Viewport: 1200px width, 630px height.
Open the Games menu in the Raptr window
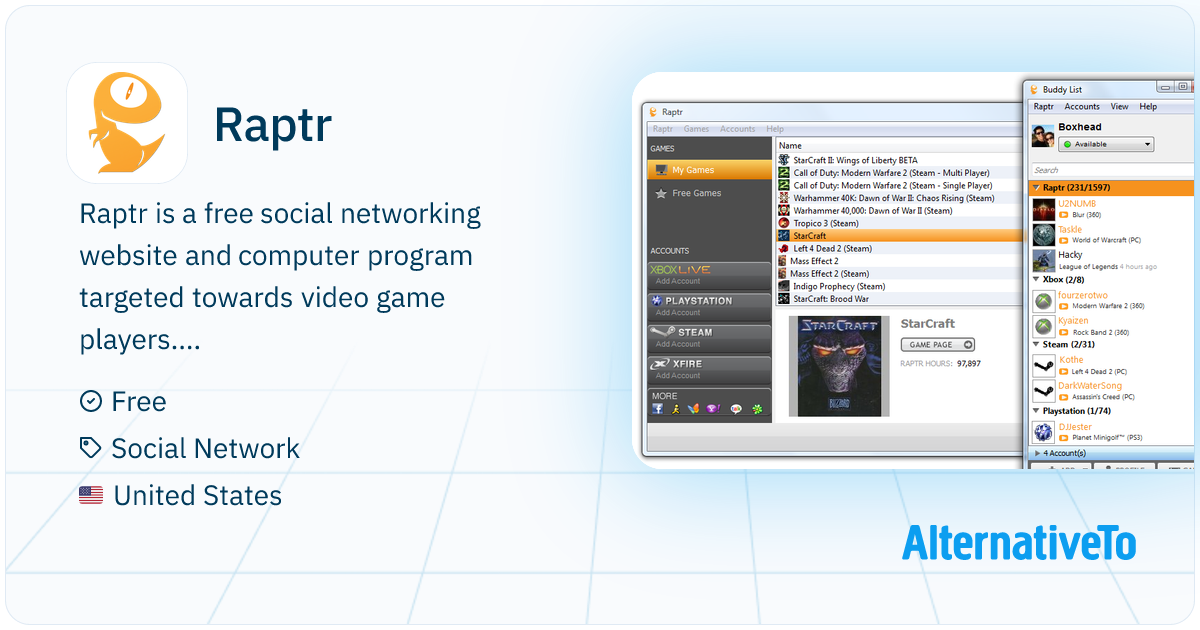[696, 129]
